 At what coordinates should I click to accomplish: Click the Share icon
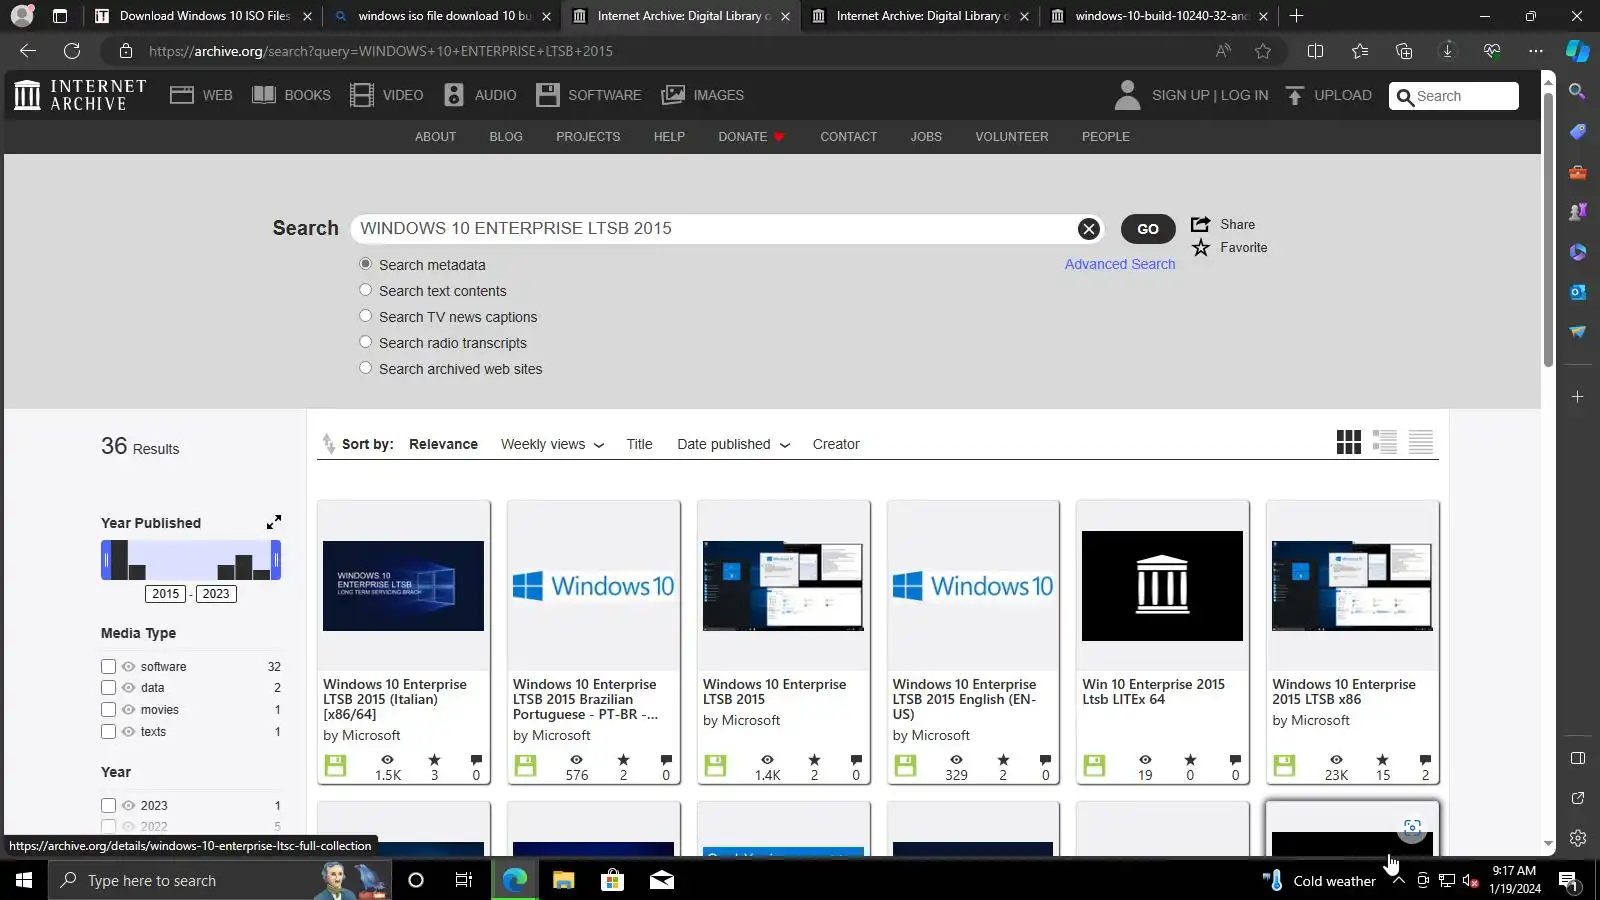(1201, 224)
